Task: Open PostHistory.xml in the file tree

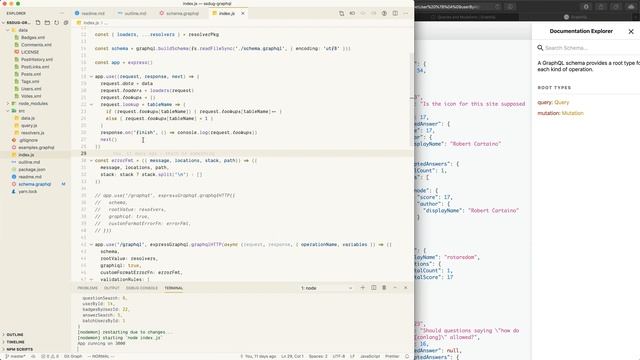Action: pos(37,60)
